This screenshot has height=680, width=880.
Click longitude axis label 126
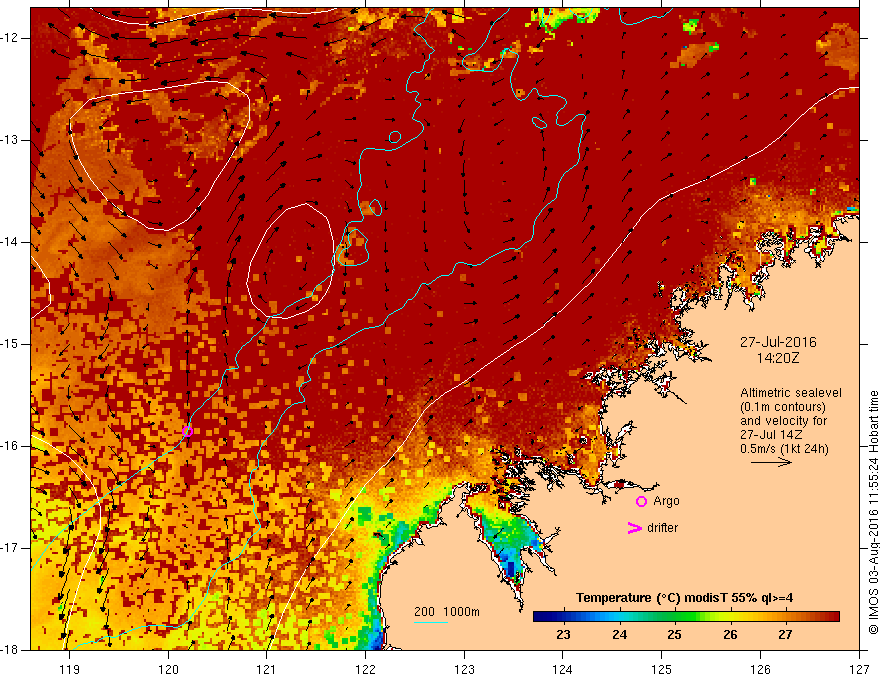click(x=760, y=669)
